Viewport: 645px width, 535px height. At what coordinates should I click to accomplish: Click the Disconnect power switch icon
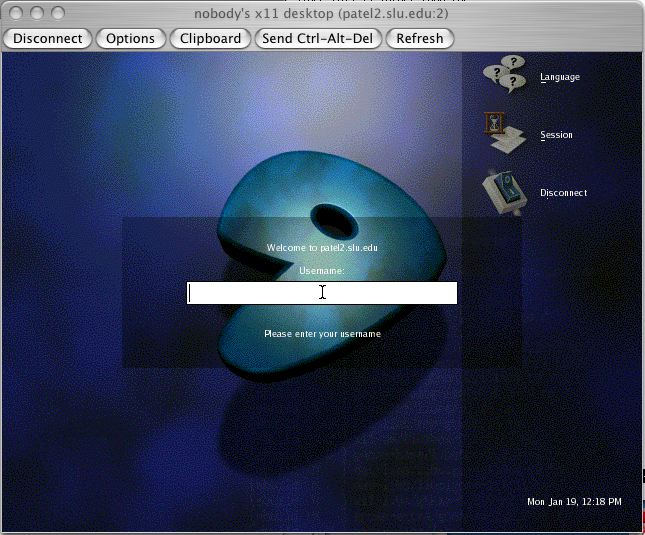tap(505, 192)
